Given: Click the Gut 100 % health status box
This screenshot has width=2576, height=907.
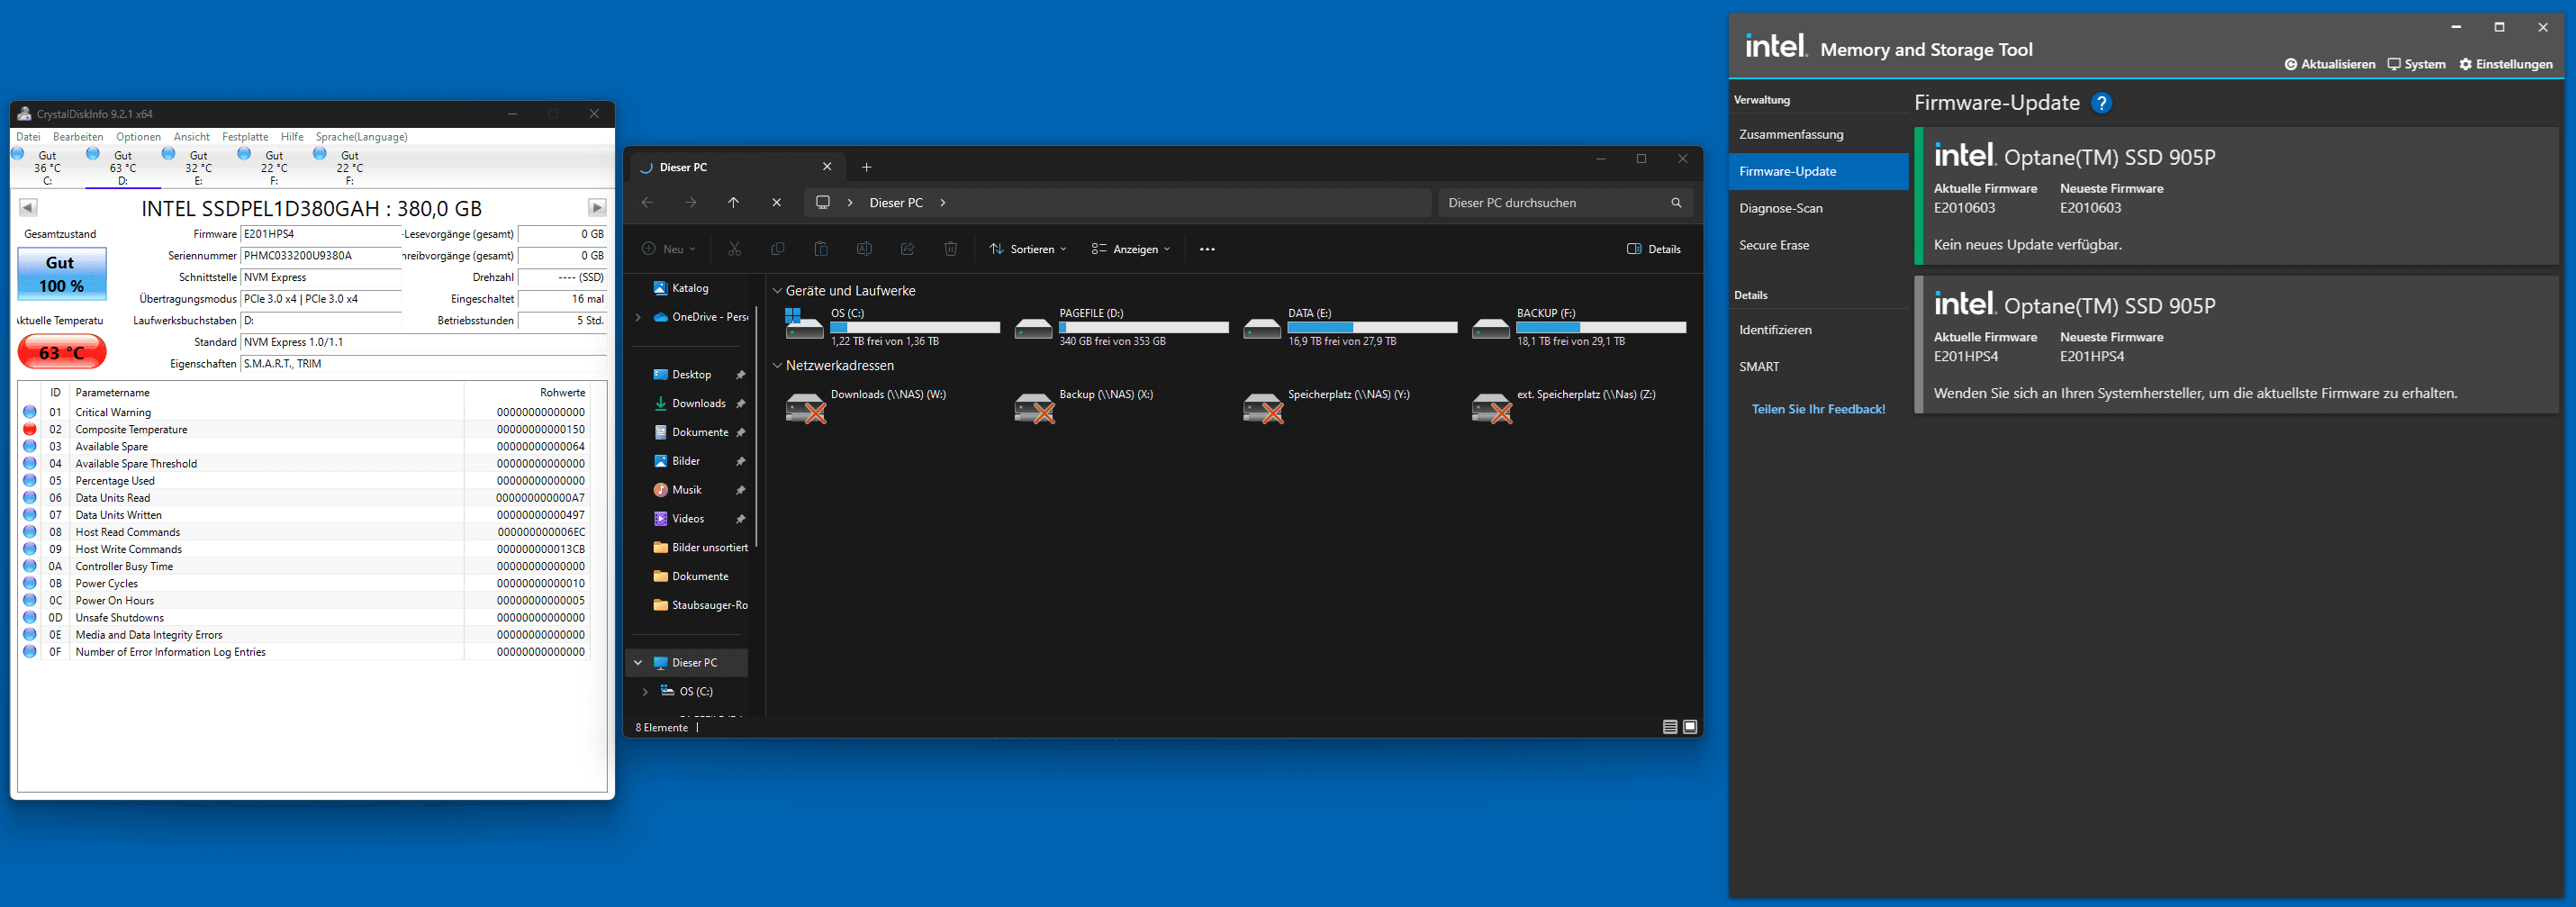Looking at the screenshot, I should [61, 274].
